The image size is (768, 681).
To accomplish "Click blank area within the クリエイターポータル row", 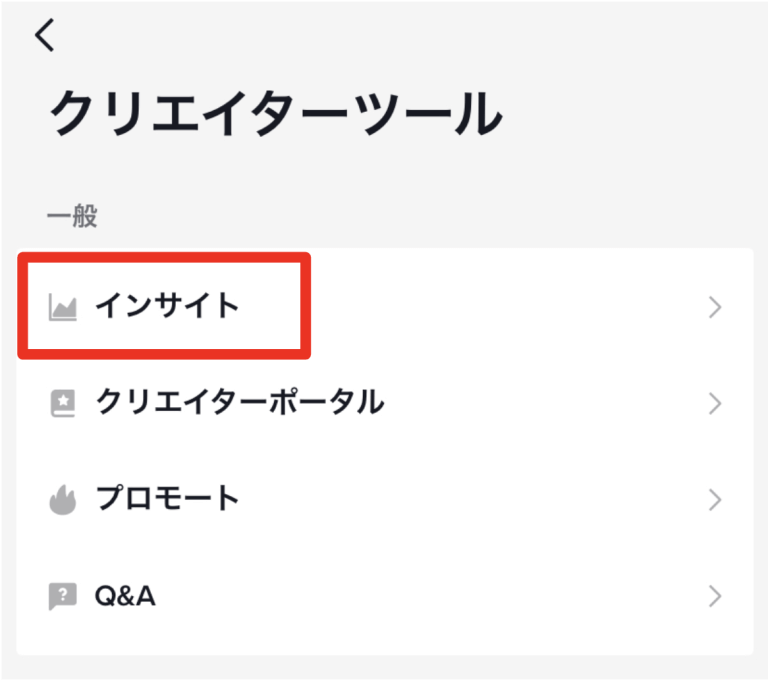I will (540, 403).
